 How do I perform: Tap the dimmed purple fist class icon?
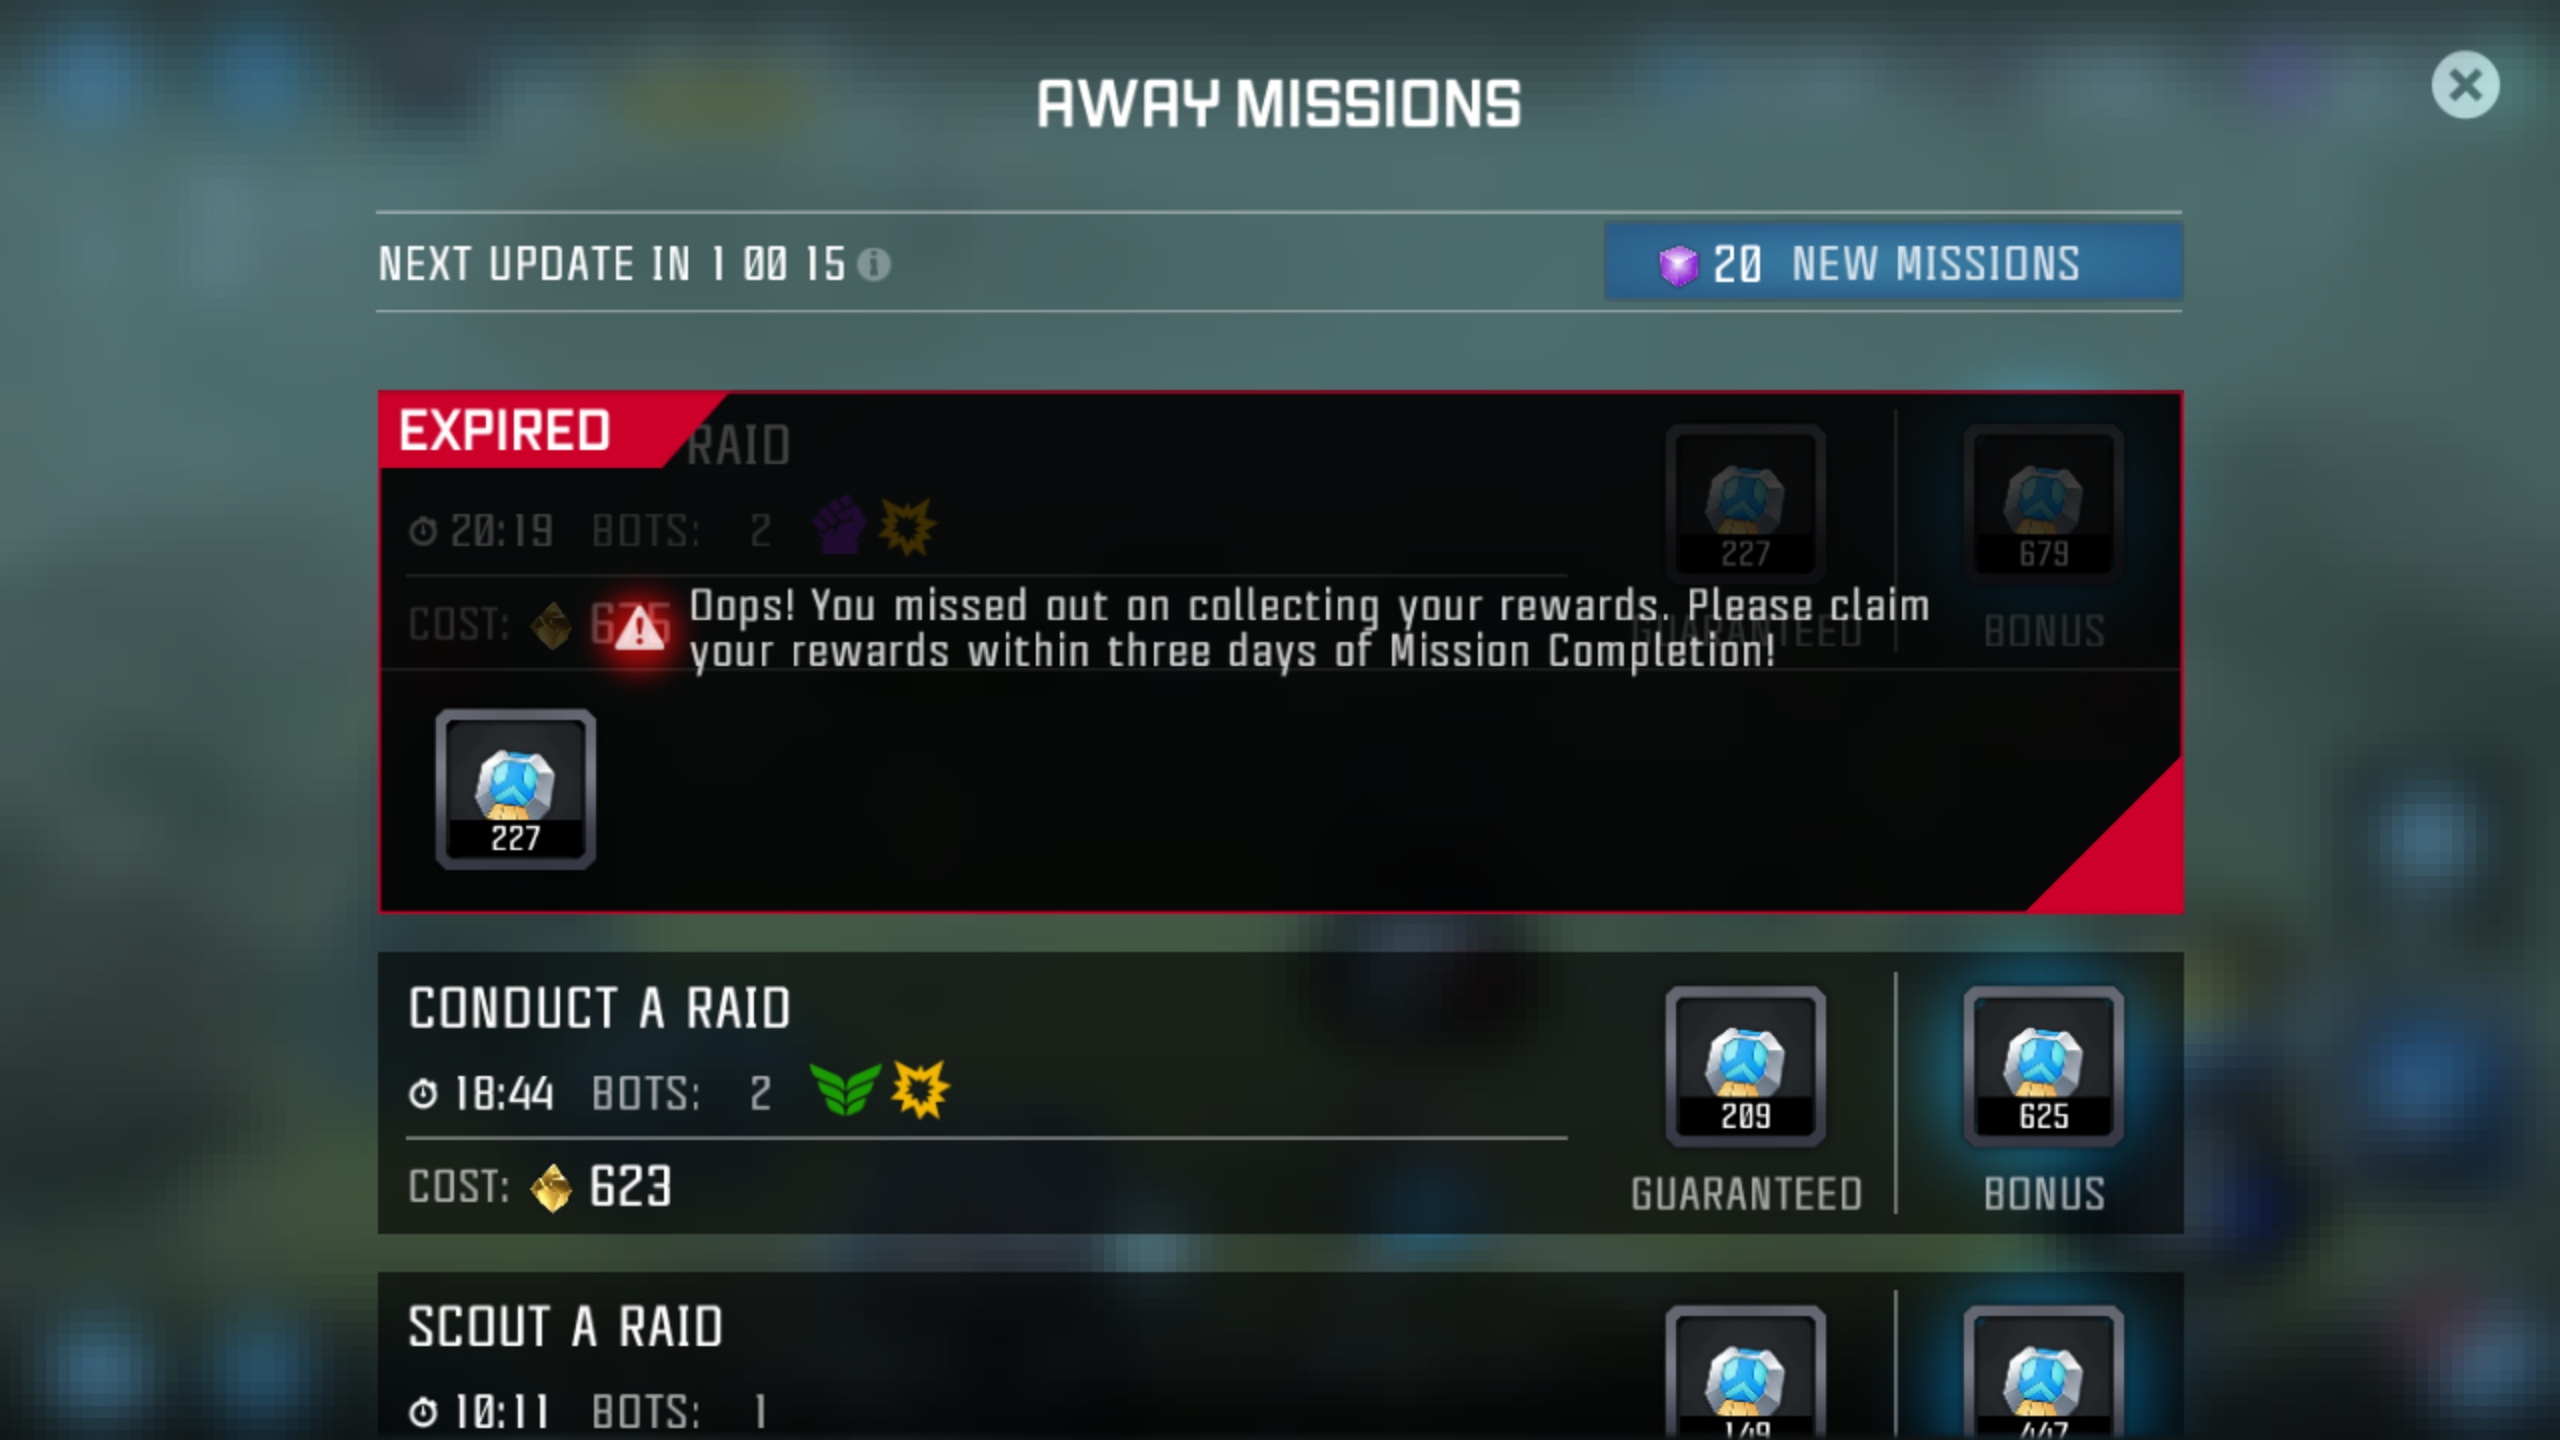tap(839, 525)
